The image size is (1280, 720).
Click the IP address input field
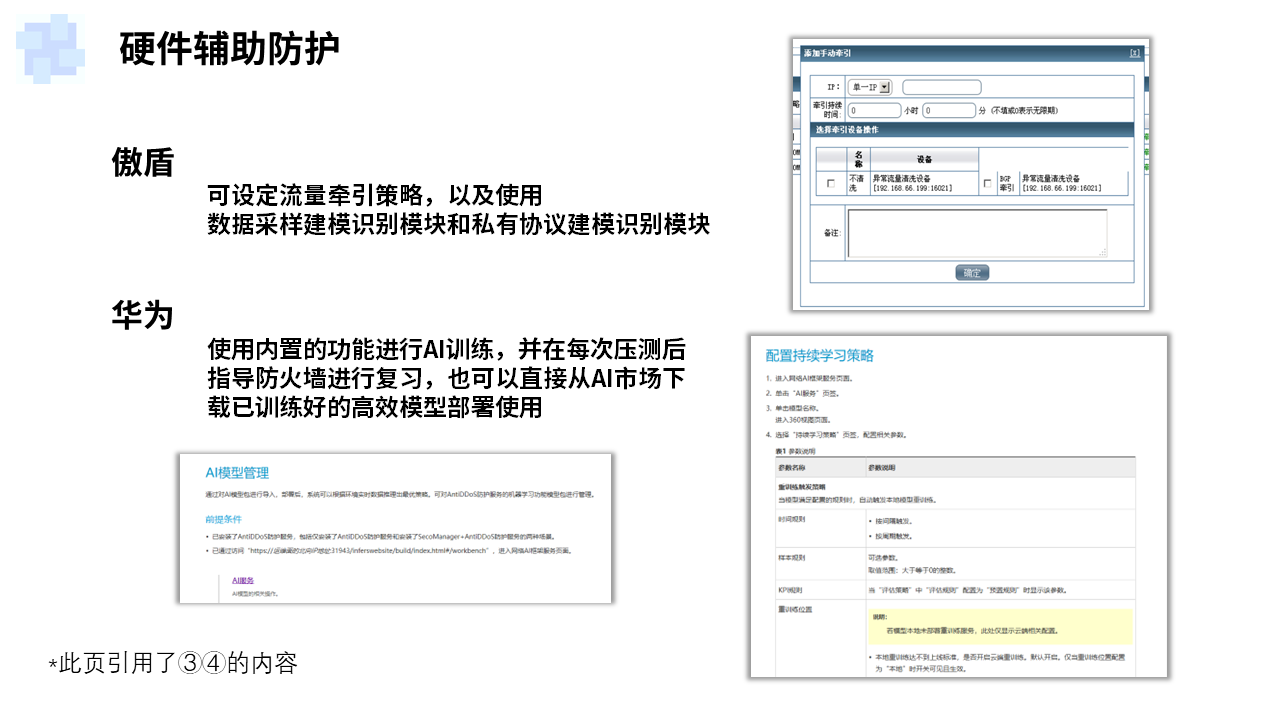[941, 88]
